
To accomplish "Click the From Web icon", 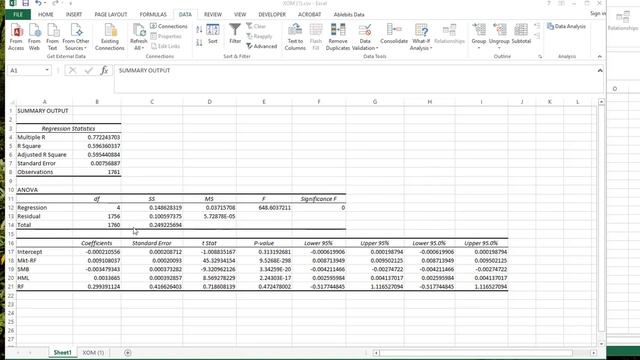I will pyautogui.click(x=34, y=37).
